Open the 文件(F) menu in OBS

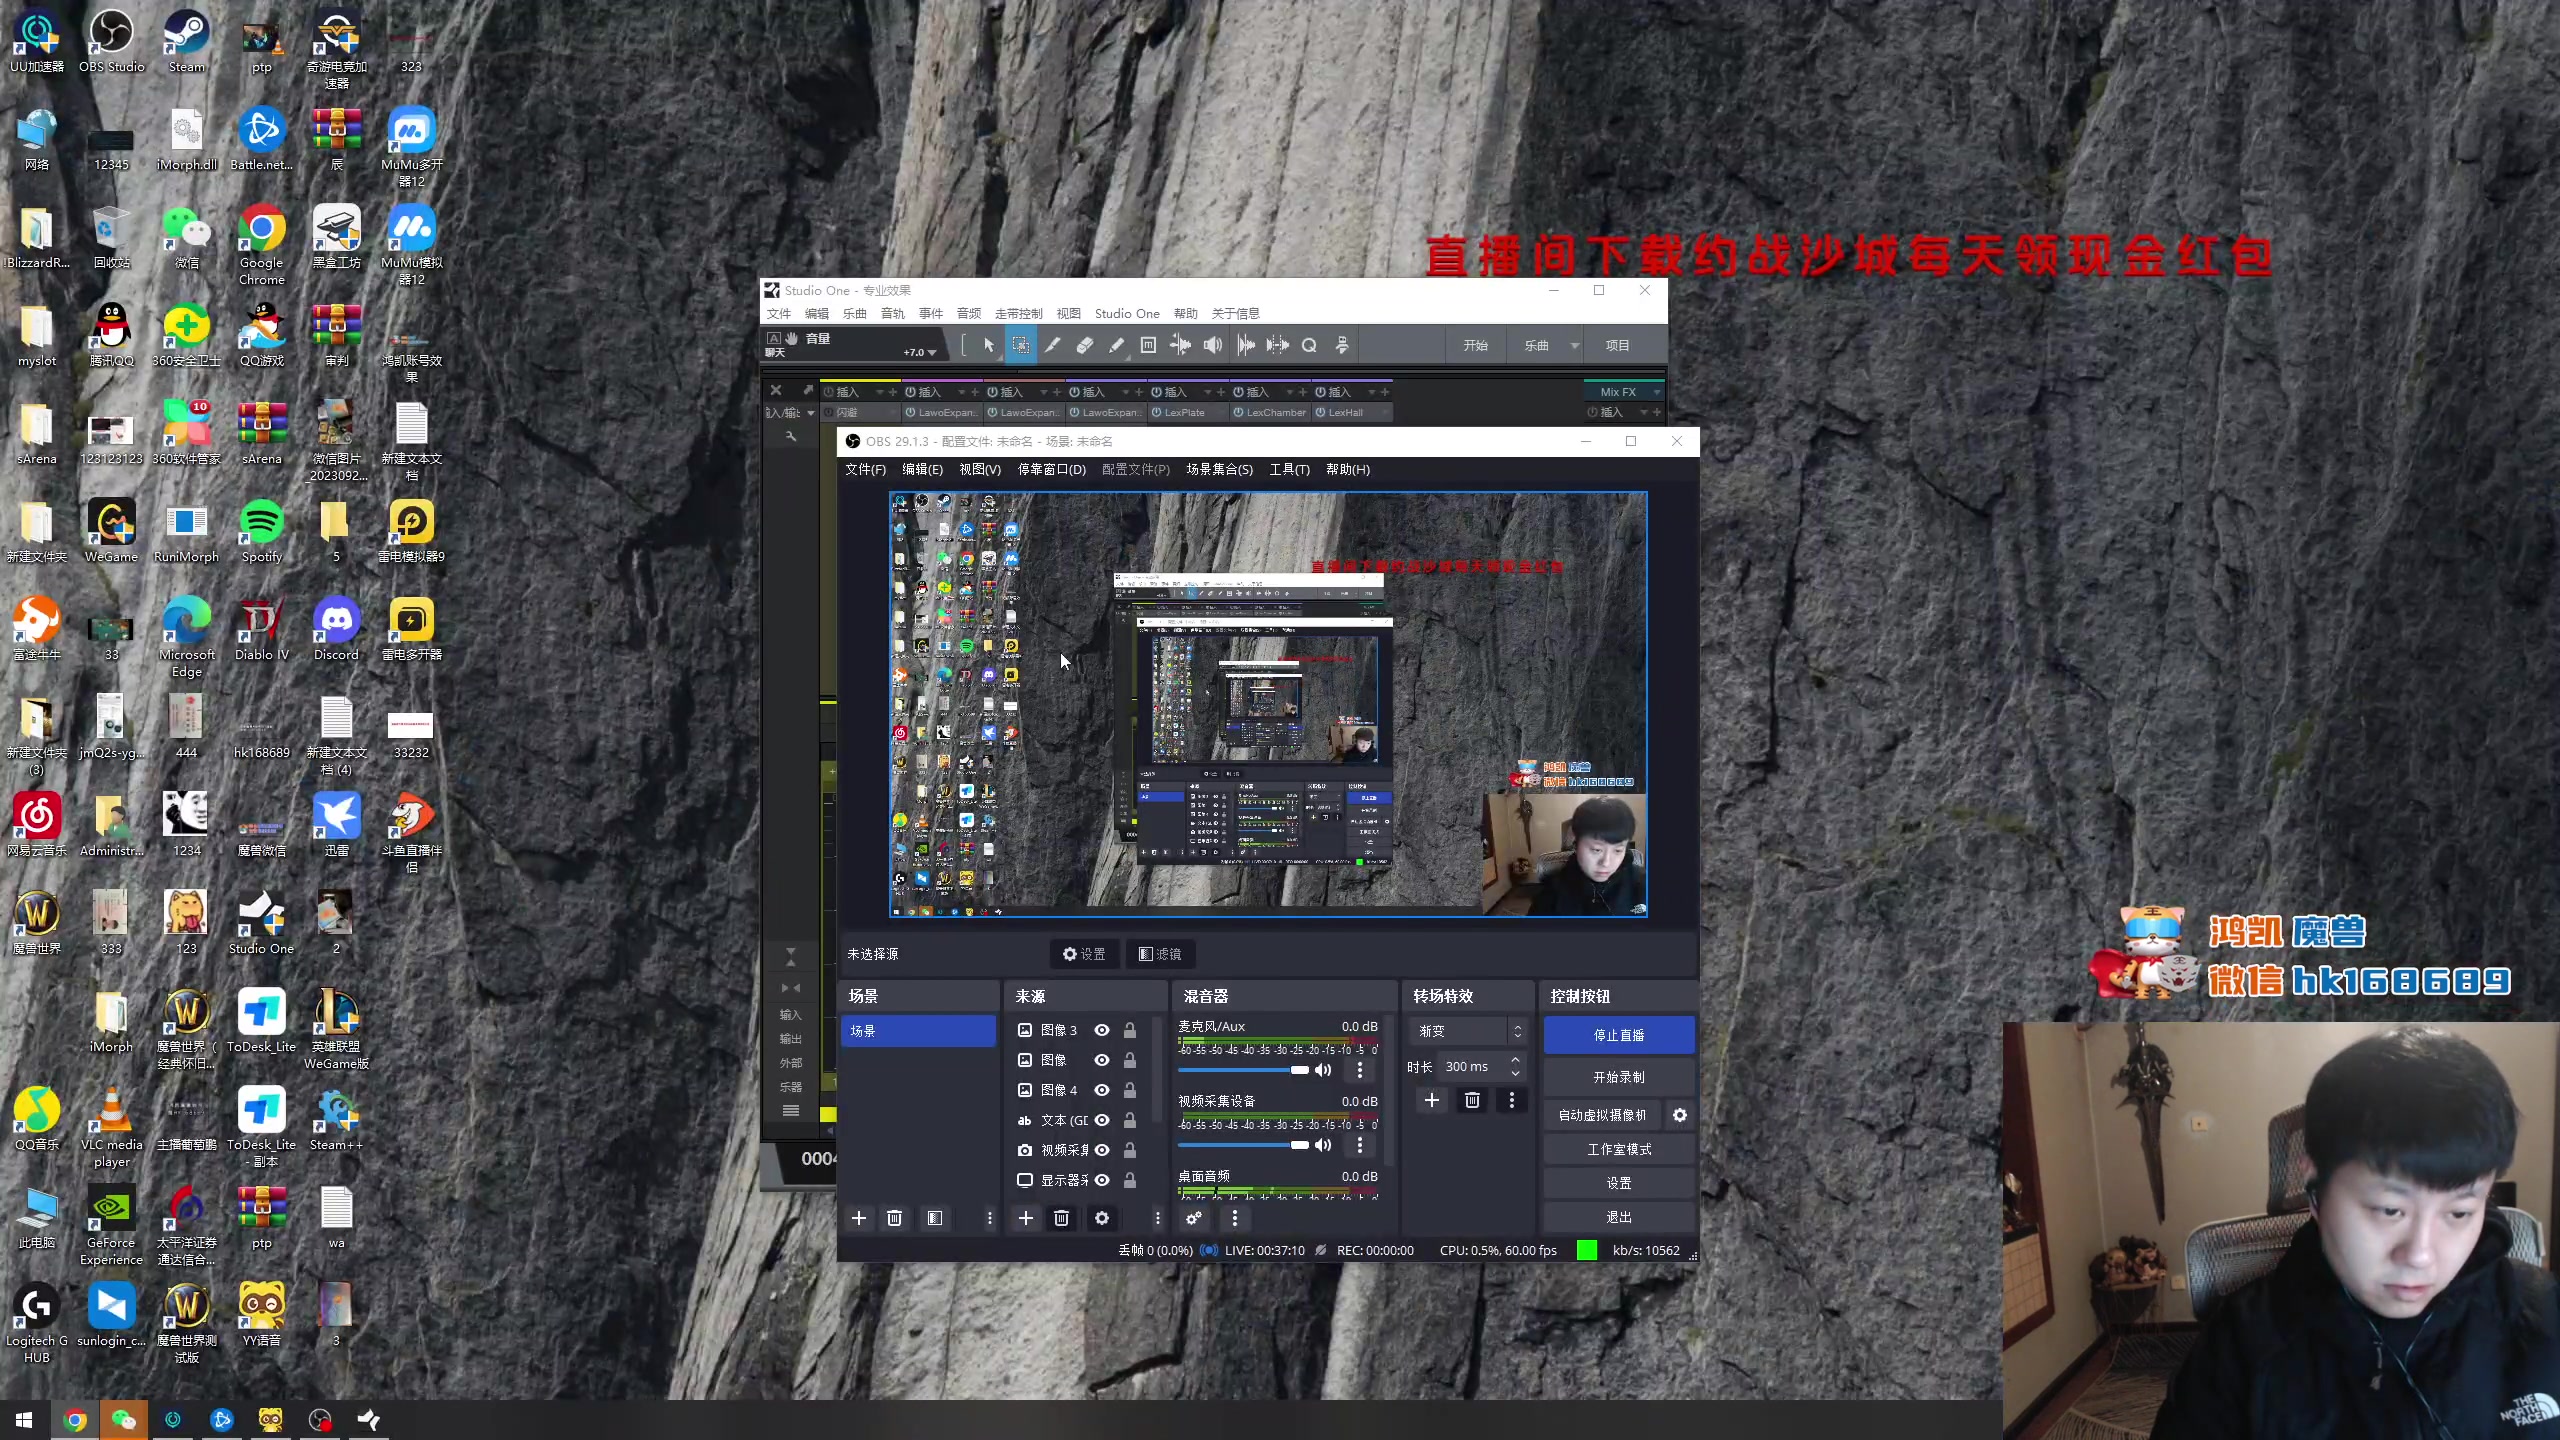pyautogui.click(x=865, y=469)
